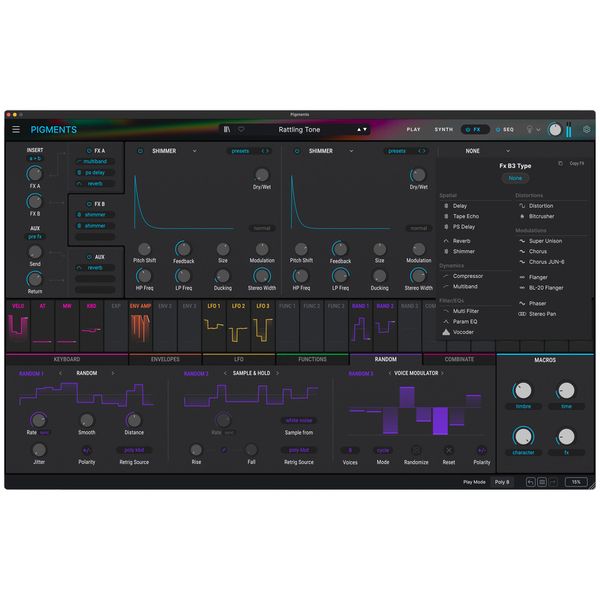Viewport: 600px width, 600px height.
Task: Open the preset library browser icon
Action: click(x=228, y=129)
